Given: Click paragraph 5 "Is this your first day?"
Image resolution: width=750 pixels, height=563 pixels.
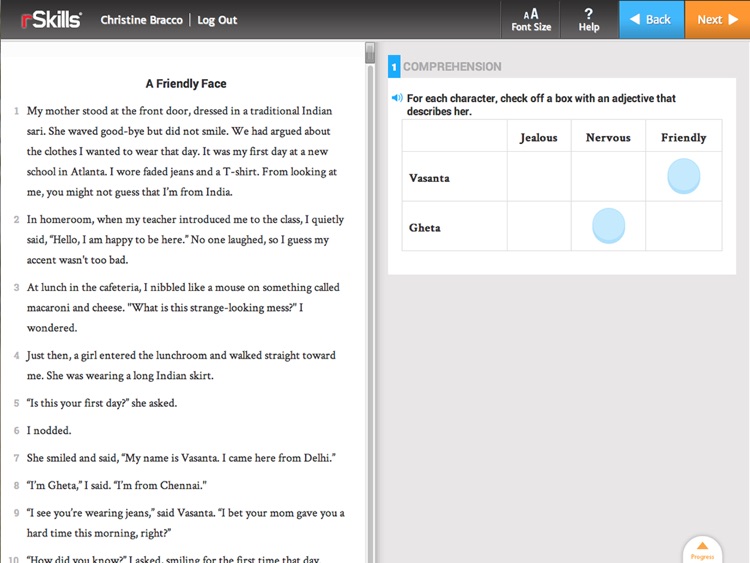Looking at the screenshot, I should pyautogui.click(x=102, y=403).
